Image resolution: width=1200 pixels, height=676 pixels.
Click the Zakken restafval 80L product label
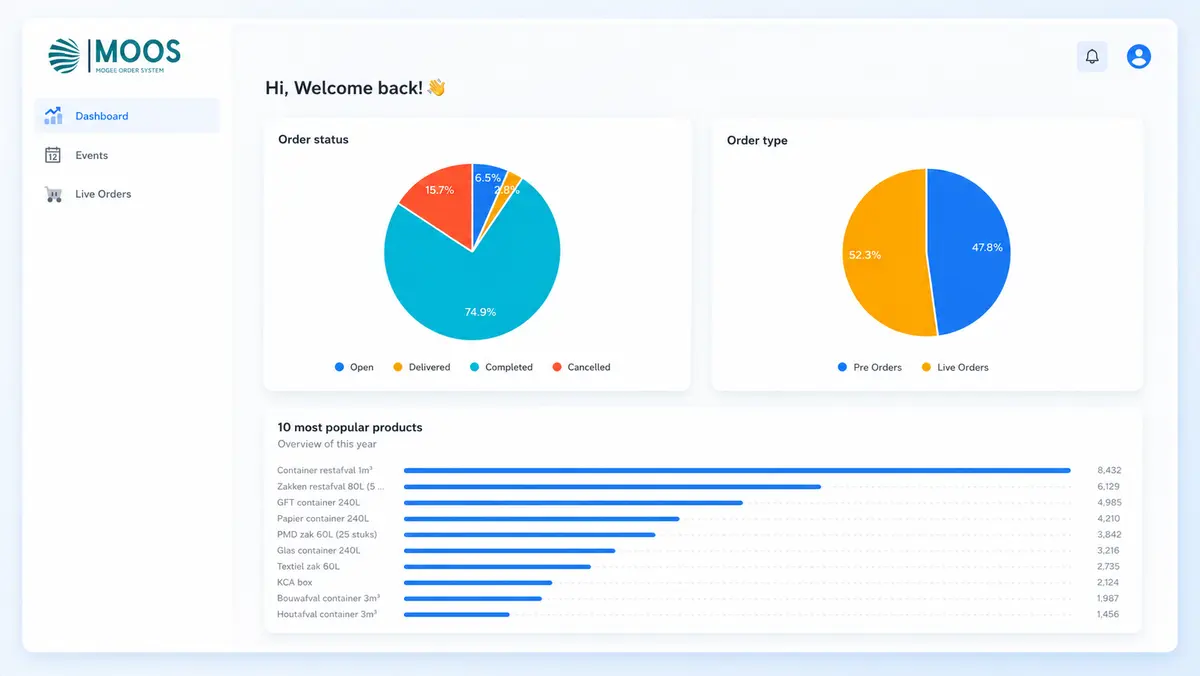(331, 486)
